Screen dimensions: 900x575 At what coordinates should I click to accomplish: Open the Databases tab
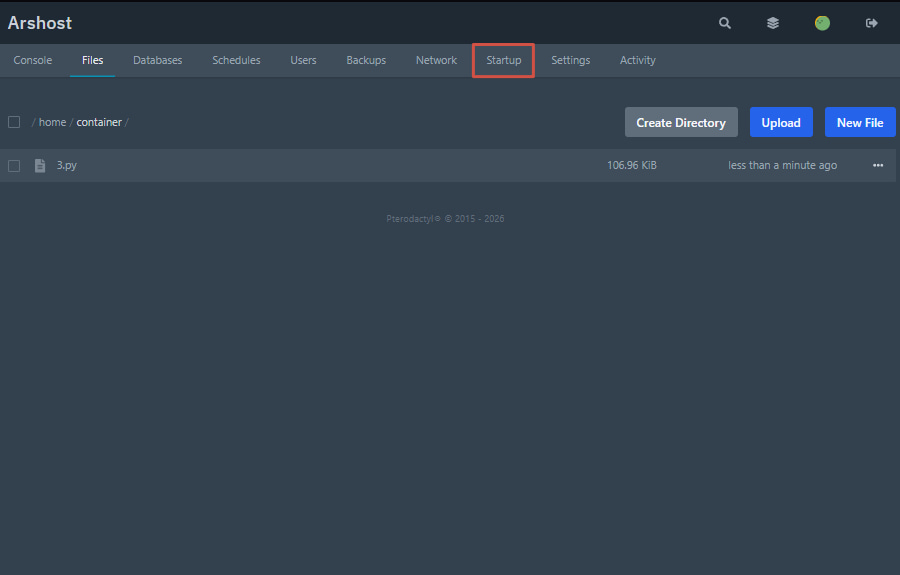pos(157,60)
